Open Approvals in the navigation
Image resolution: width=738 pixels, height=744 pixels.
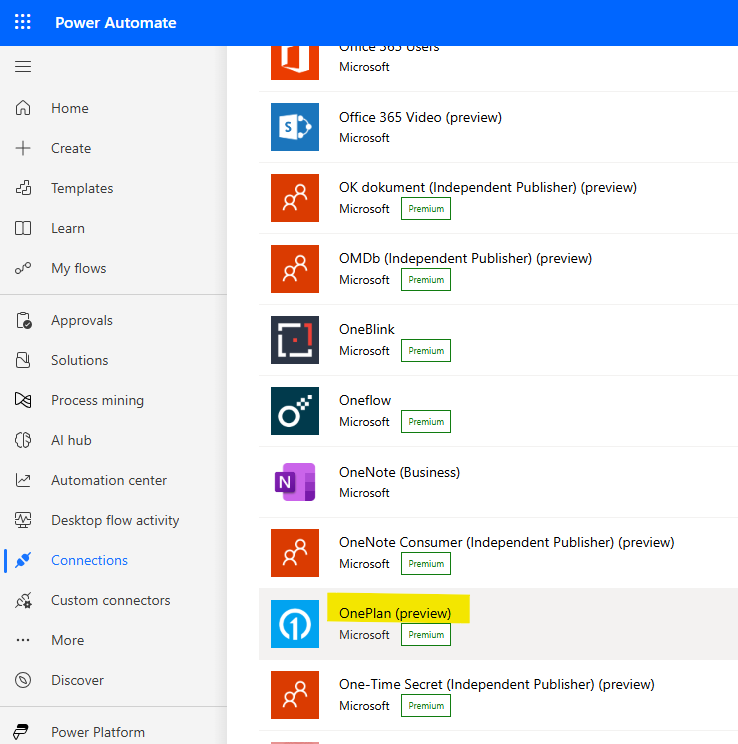click(81, 320)
